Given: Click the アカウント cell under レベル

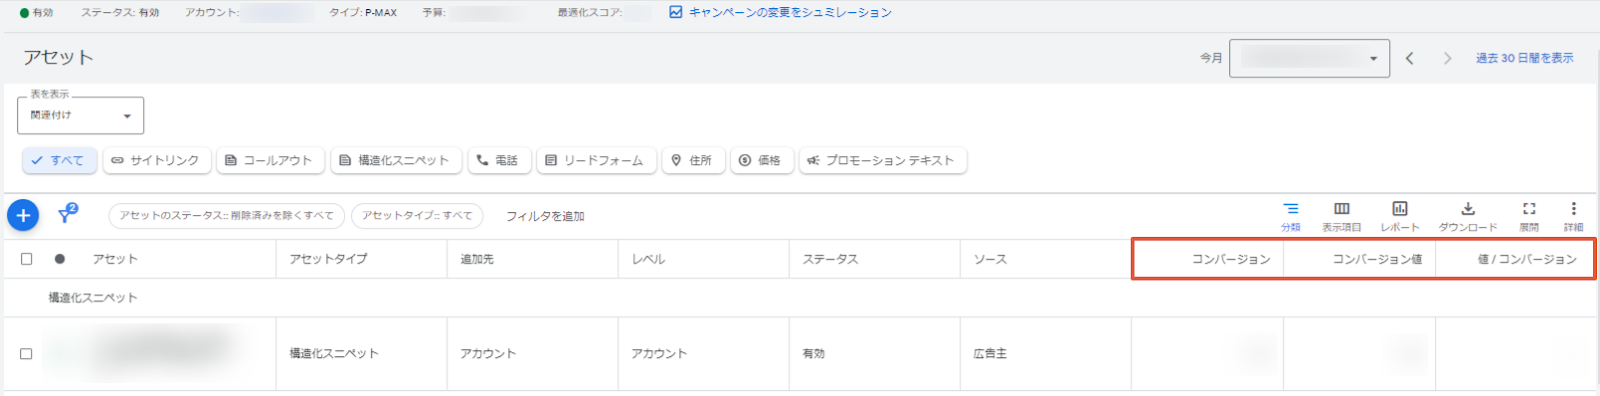Looking at the screenshot, I should [659, 354].
